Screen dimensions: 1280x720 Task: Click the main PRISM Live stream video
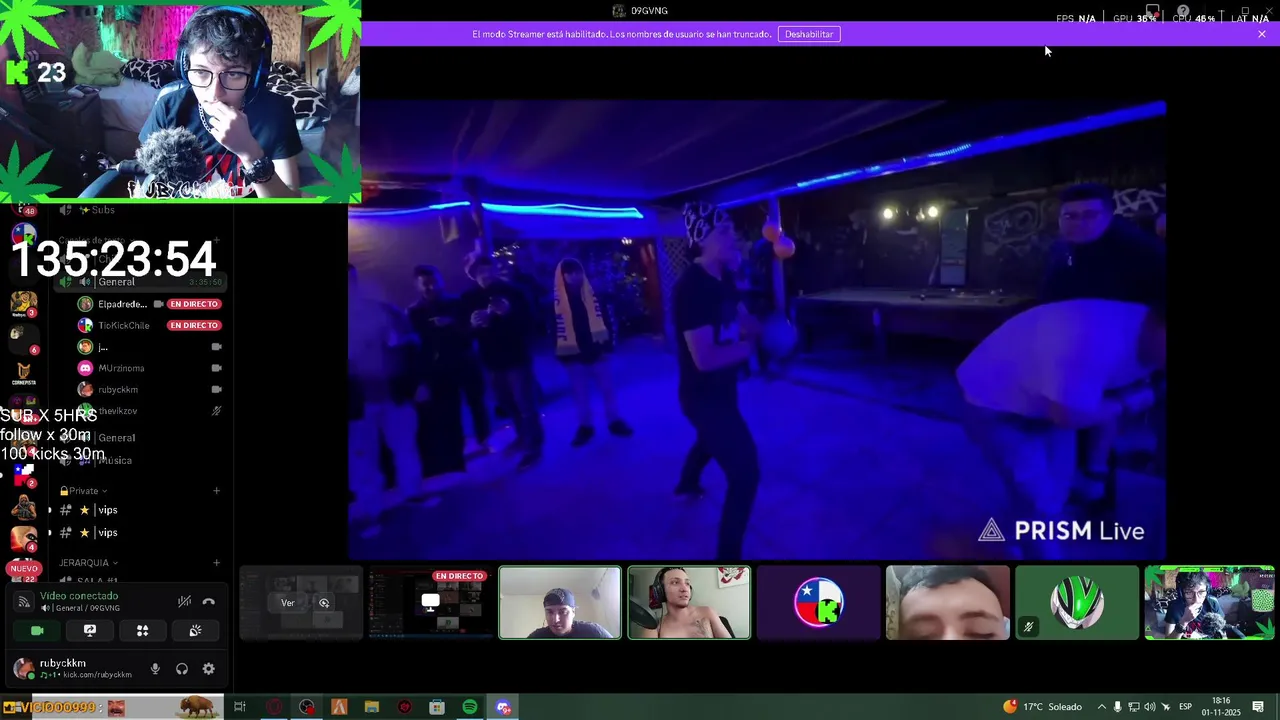click(x=757, y=330)
